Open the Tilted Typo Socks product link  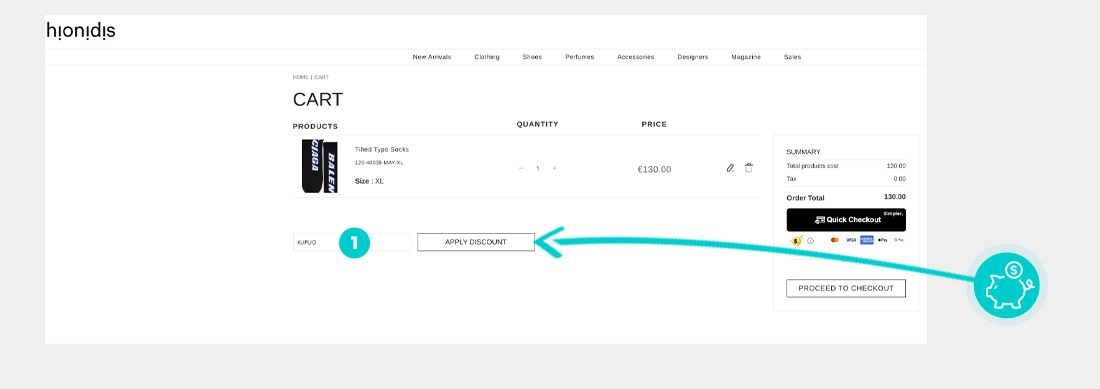[382, 149]
